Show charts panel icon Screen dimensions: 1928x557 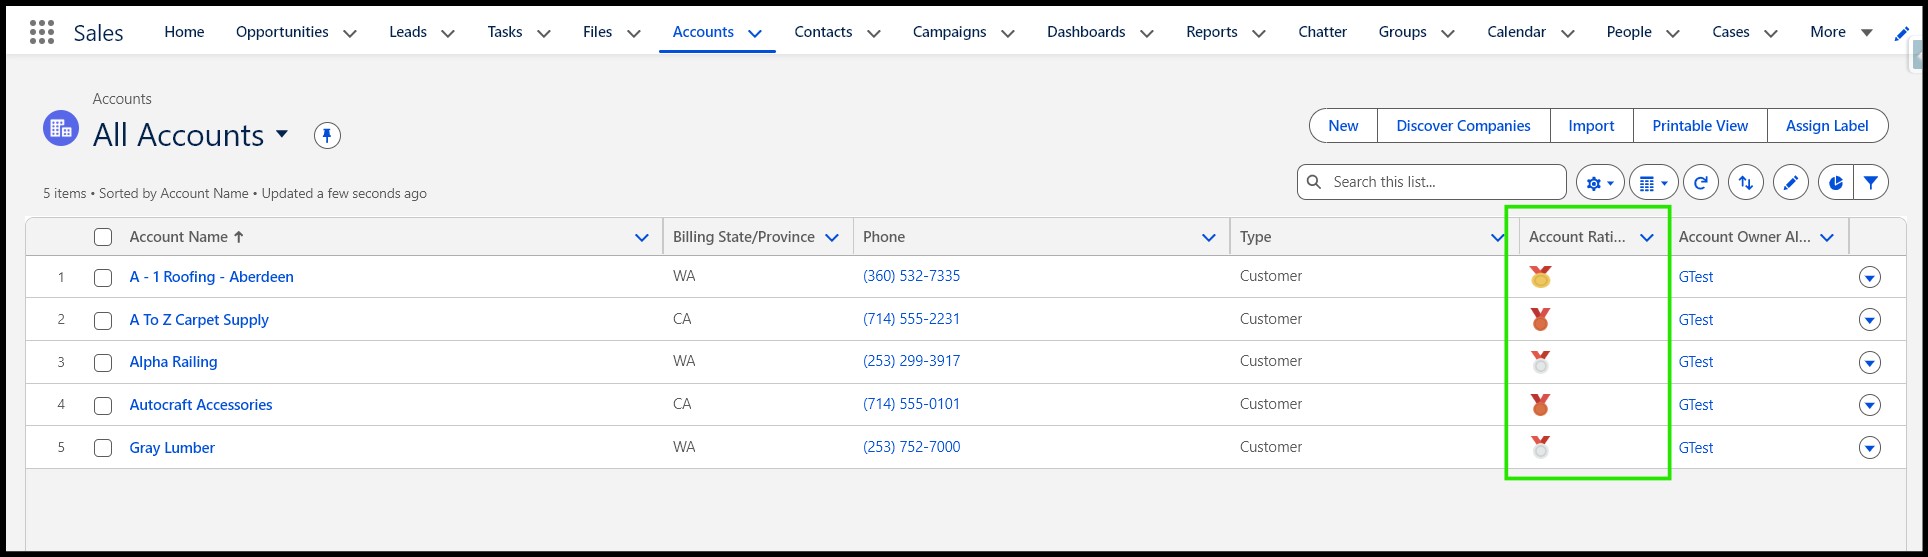(x=1836, y=183)
